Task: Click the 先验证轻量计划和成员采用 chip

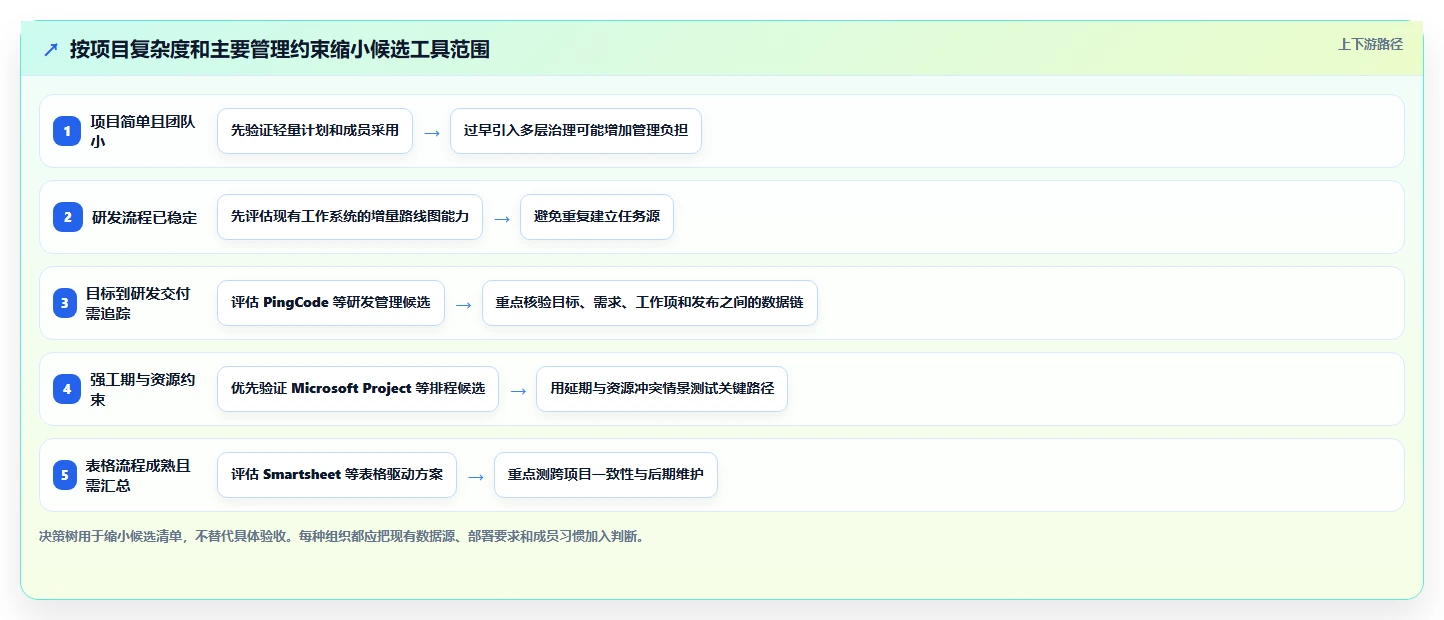Action: (x=315, y=131)
